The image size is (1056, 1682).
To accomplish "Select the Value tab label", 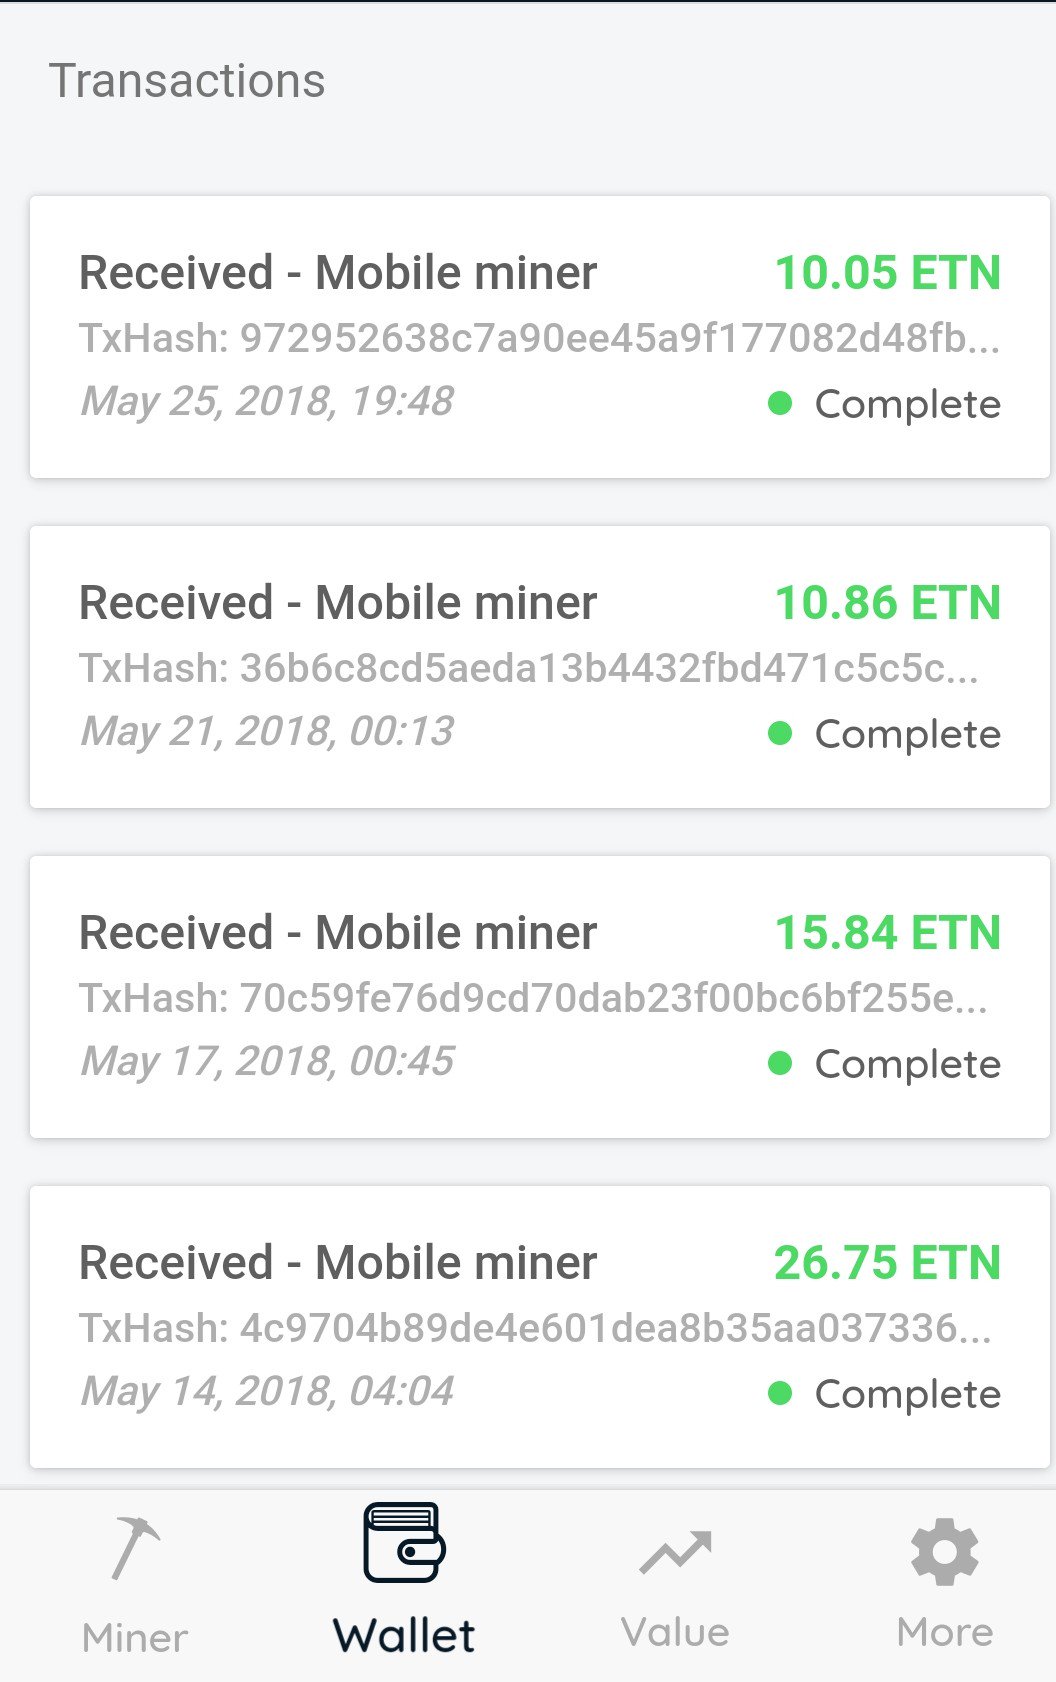I will 675,1632.
